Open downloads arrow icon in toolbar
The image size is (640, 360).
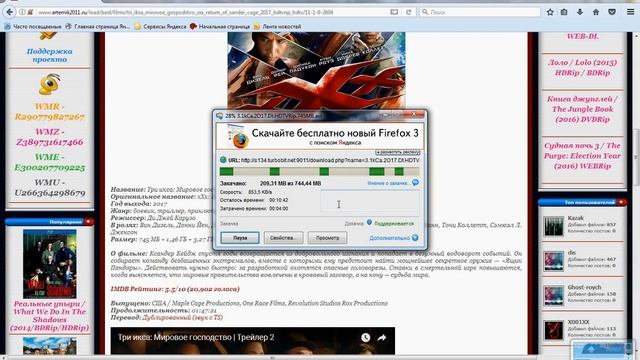(x=580, y=12)
